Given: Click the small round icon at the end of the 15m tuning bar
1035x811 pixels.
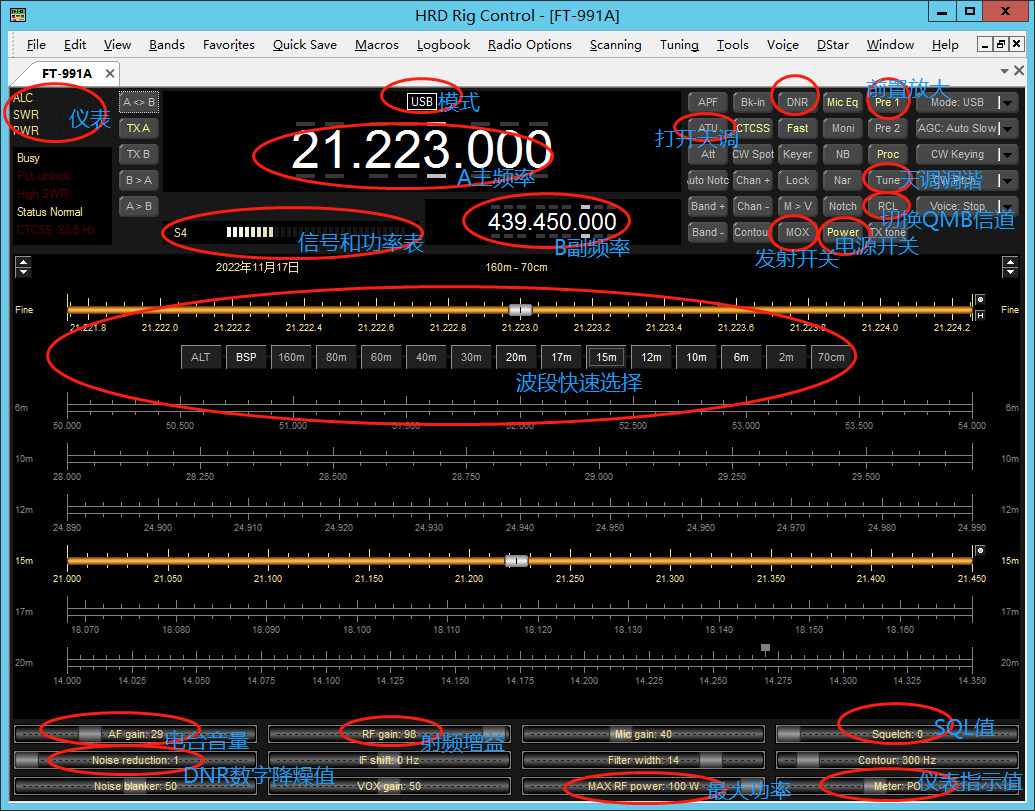Looking at the screenshot, I should 980,550.
